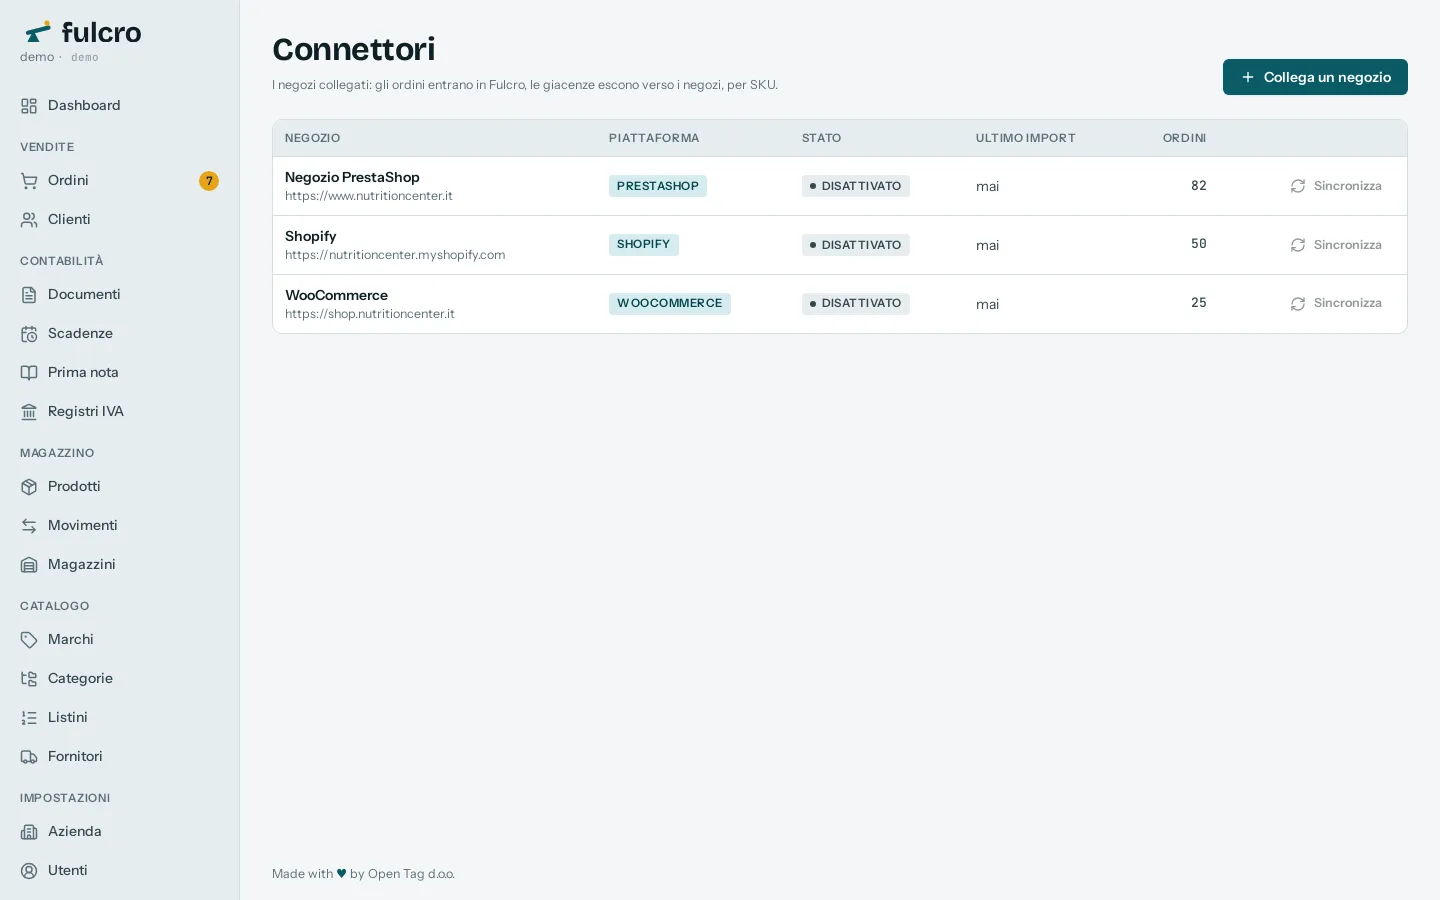Sincronizza the Negozio PrestaShop connector
Image resolution: width=1440 pixels, height=900 pixels.
click(1336, 186)
